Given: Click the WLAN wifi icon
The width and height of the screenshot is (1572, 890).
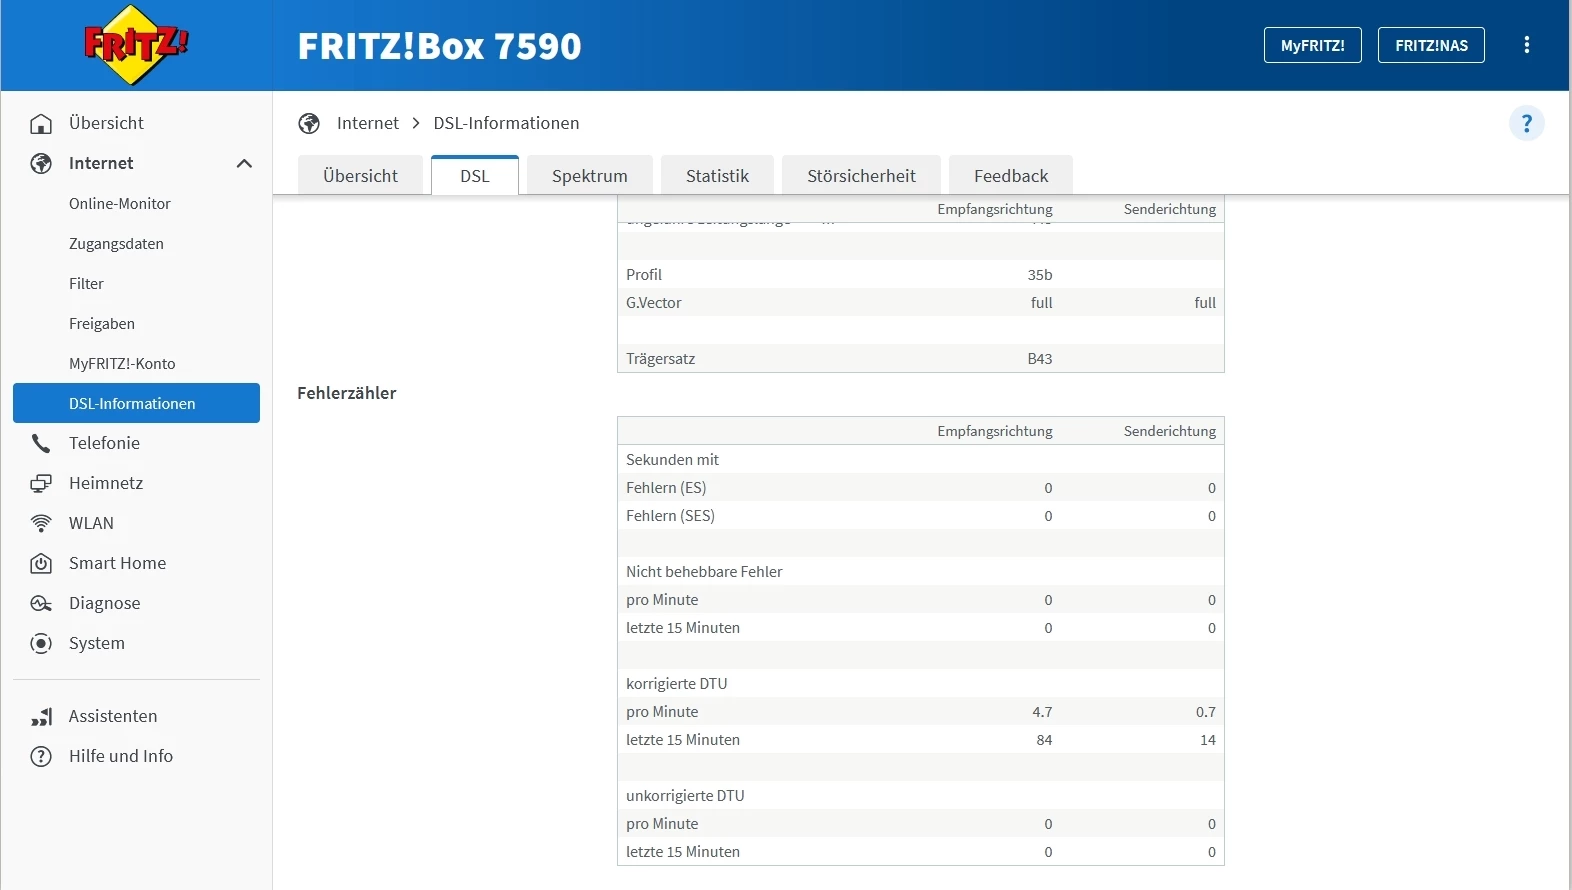Looking at the screenshot, I should coord(41,523).
